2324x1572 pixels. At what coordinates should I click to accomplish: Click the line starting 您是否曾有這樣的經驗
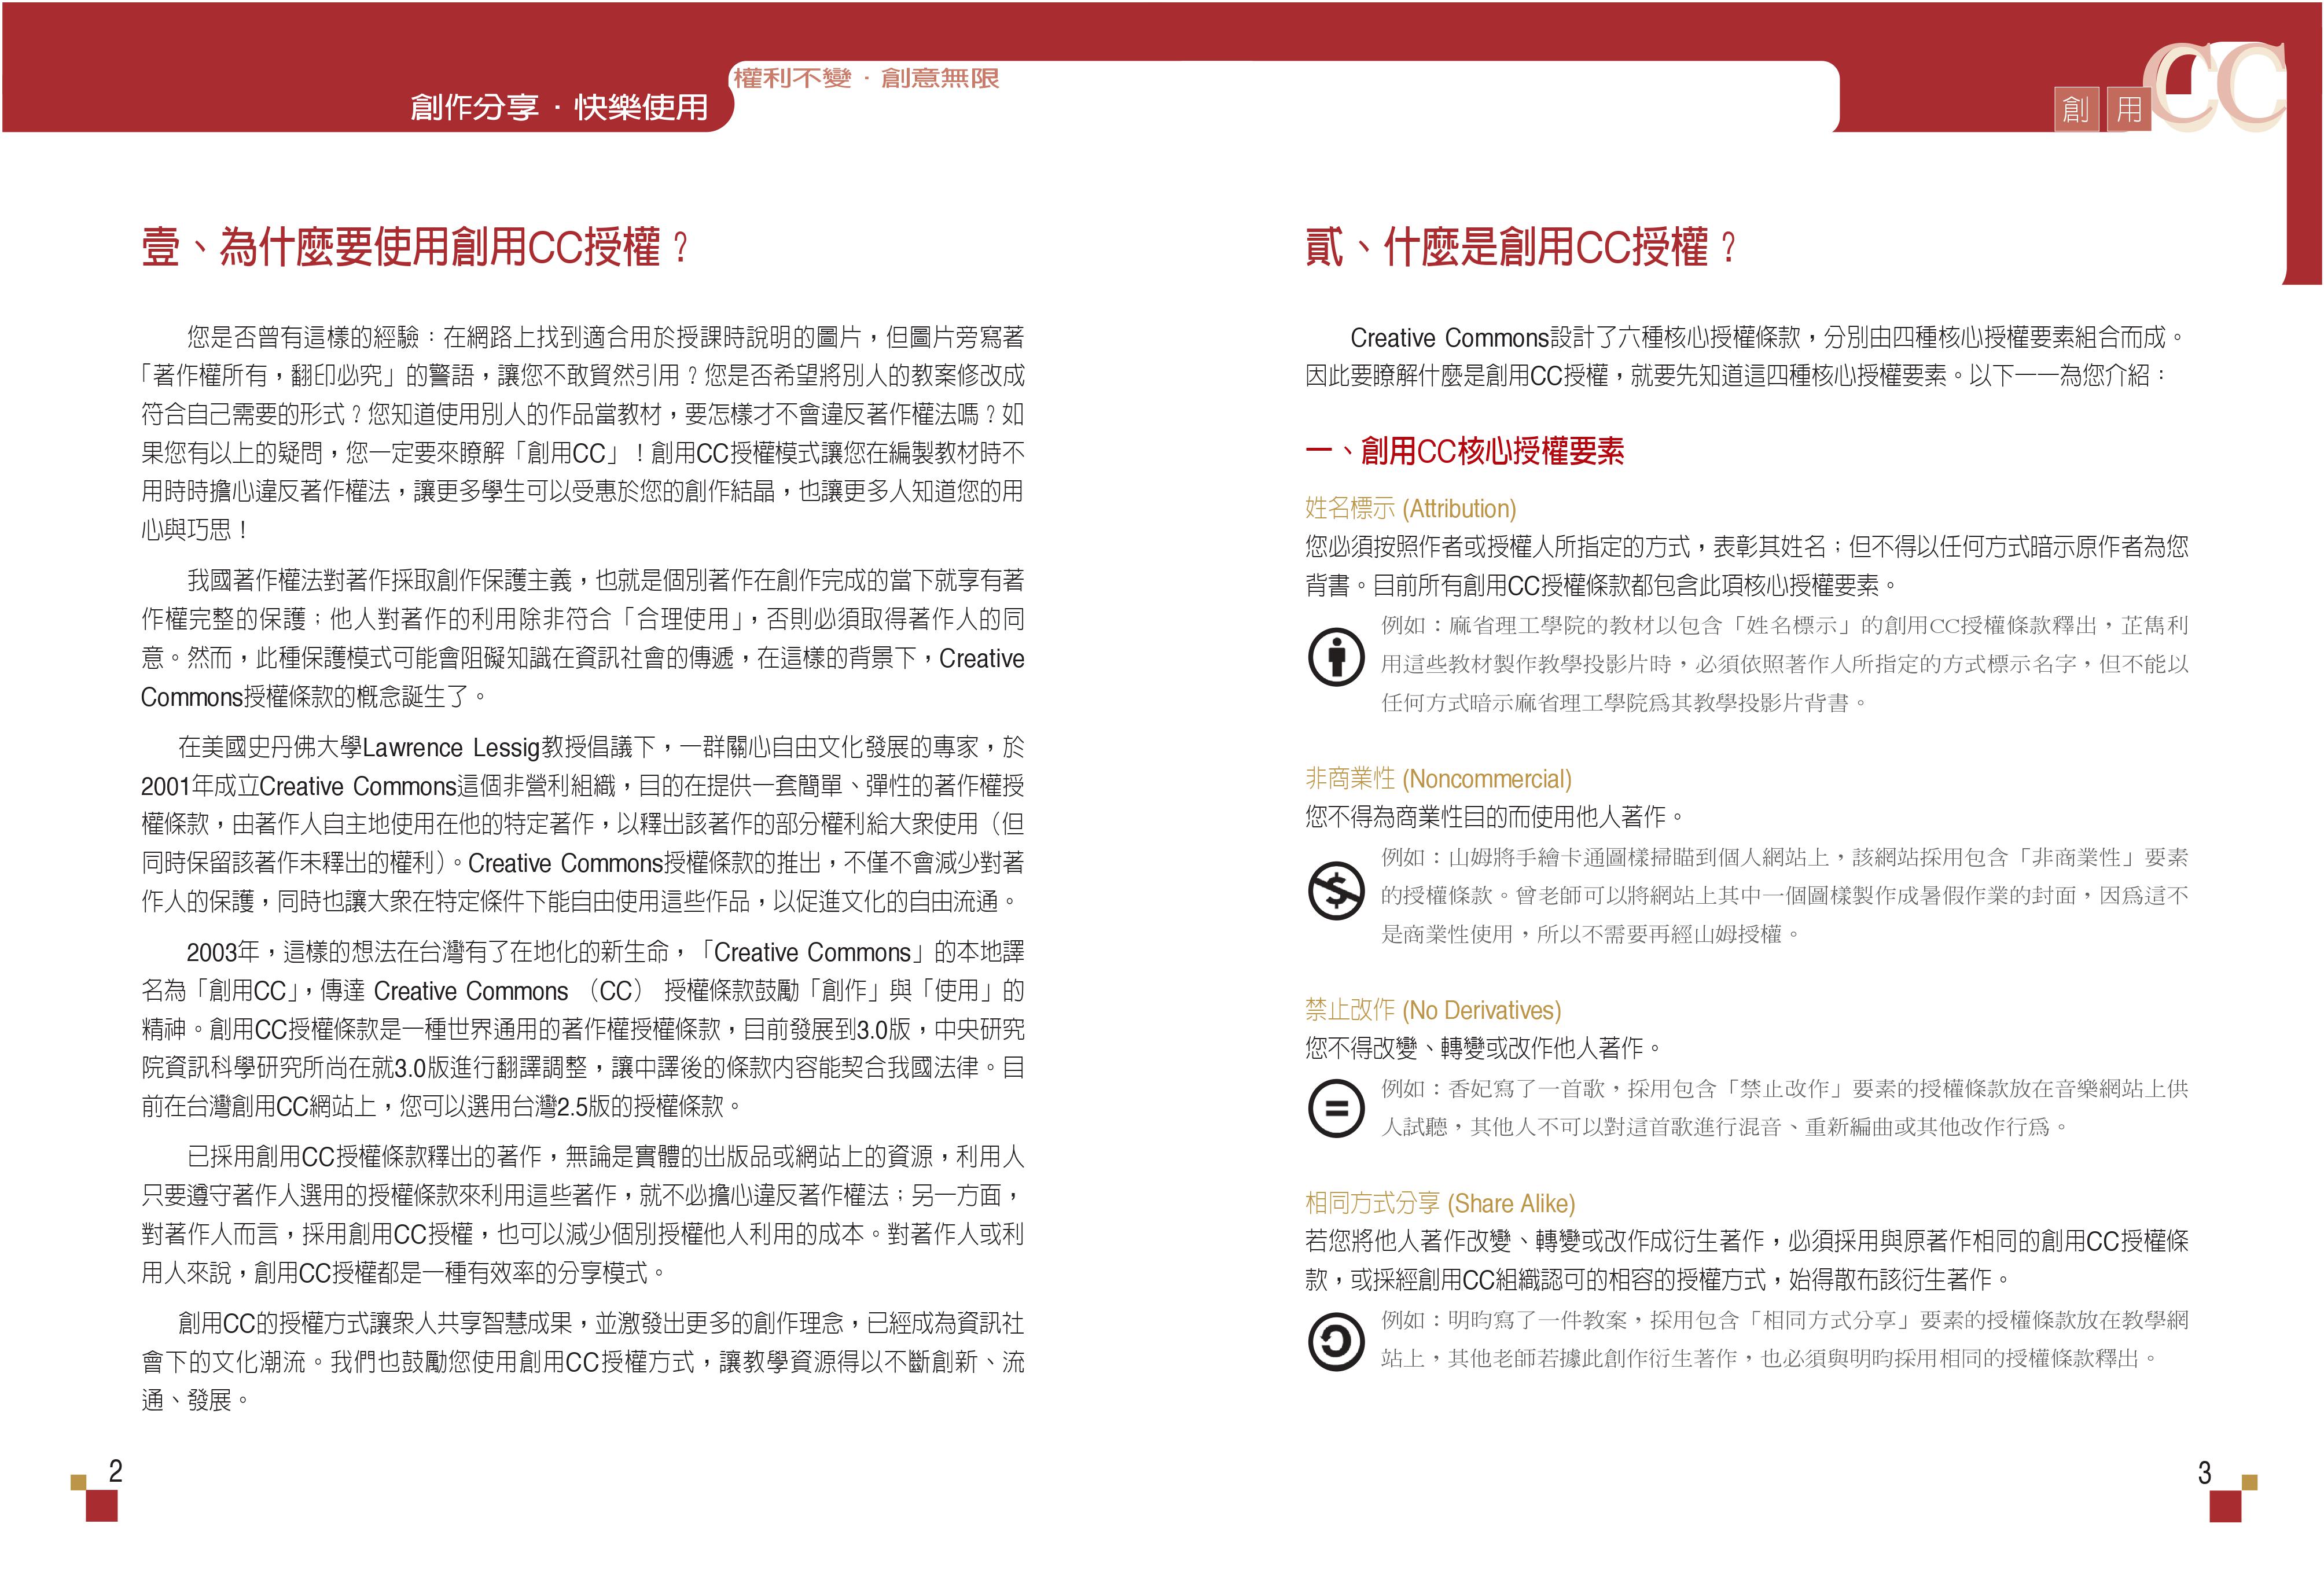coord(606,337)
